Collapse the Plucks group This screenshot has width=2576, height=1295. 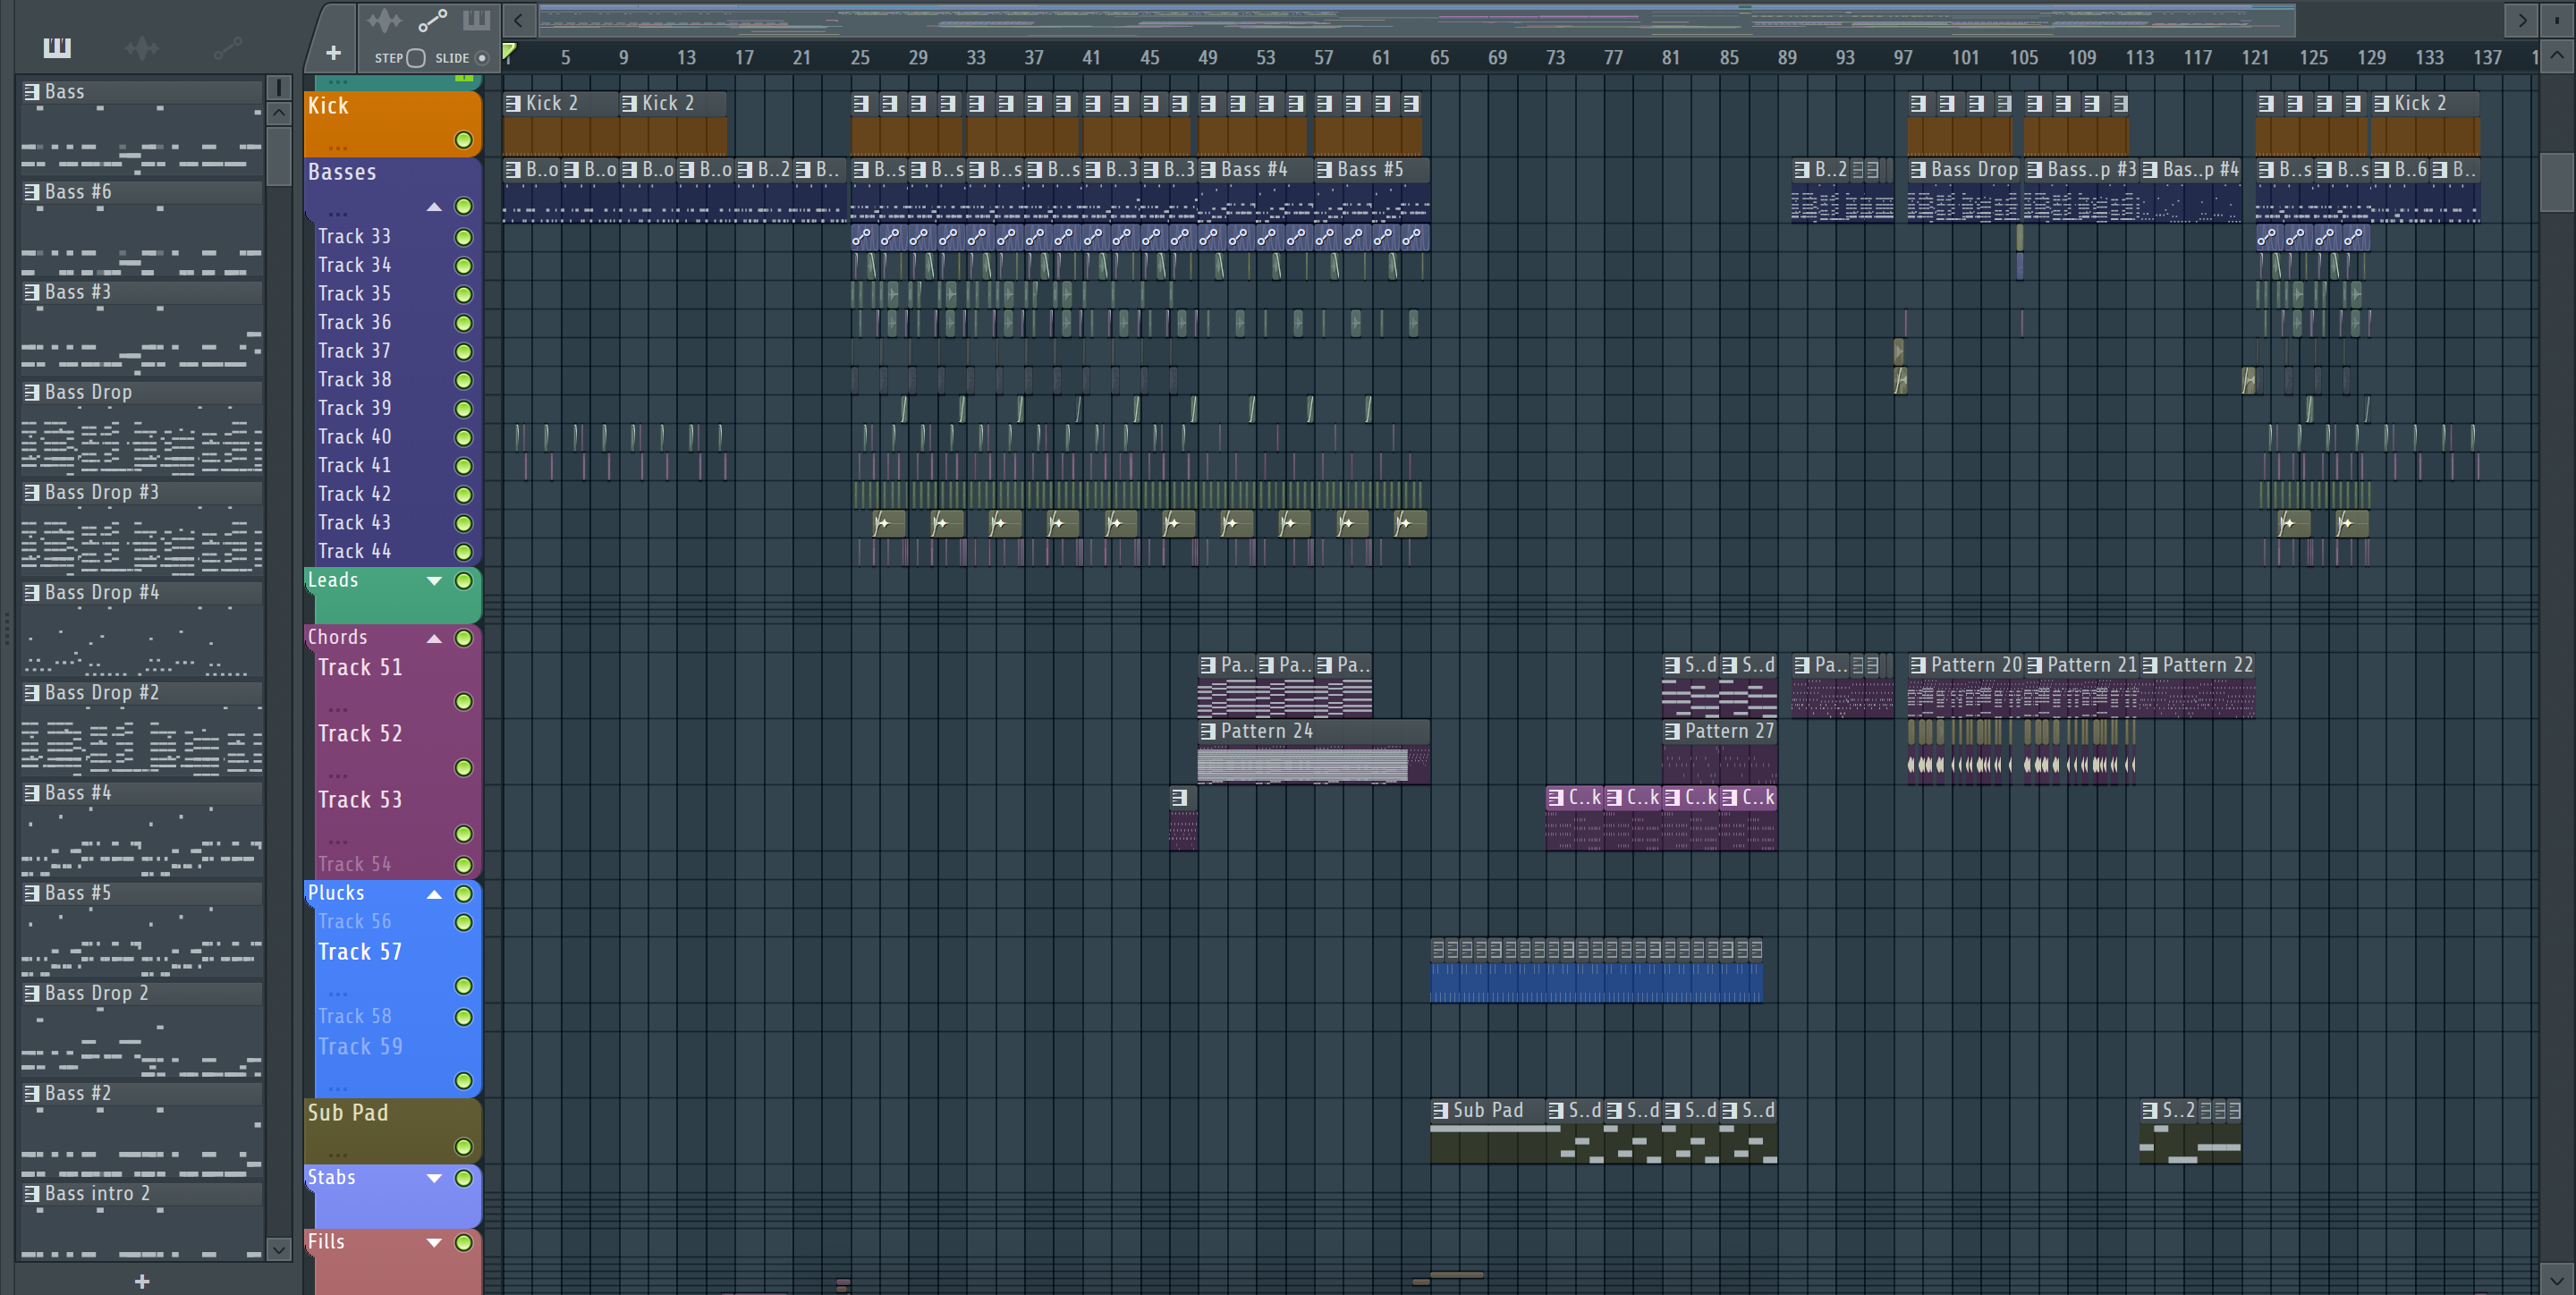[x=434, y=894]
